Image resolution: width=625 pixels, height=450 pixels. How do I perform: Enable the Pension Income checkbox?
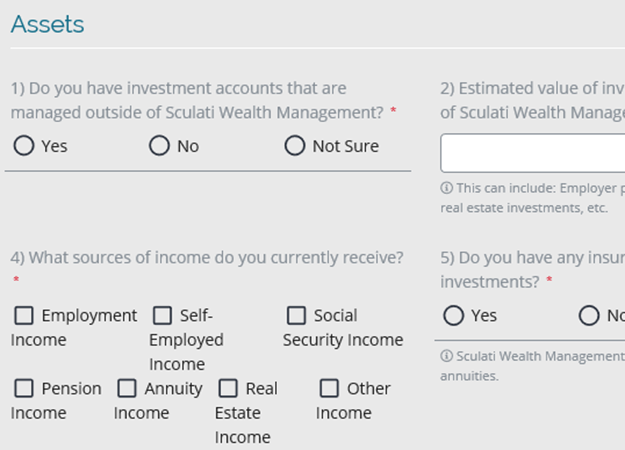pyautogui.click(x=24, y=388)
